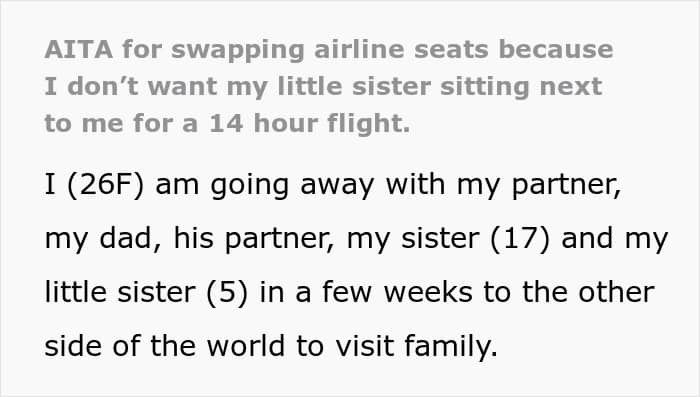700x397 pixels.
Task: Click "and my" ending the second body line
Action: coord(614,239)
